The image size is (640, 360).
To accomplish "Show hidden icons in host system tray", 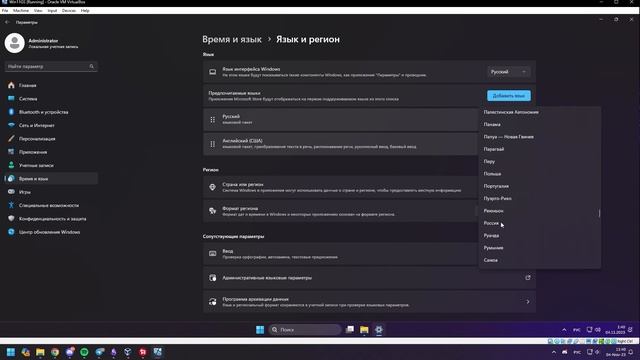I will (x=554, y=352).
